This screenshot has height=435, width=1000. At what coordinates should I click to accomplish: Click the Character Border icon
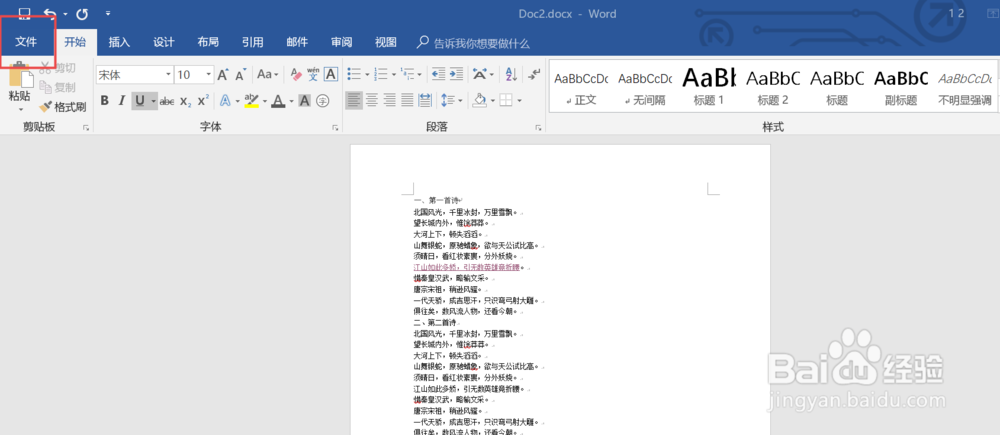coord(330,75)
